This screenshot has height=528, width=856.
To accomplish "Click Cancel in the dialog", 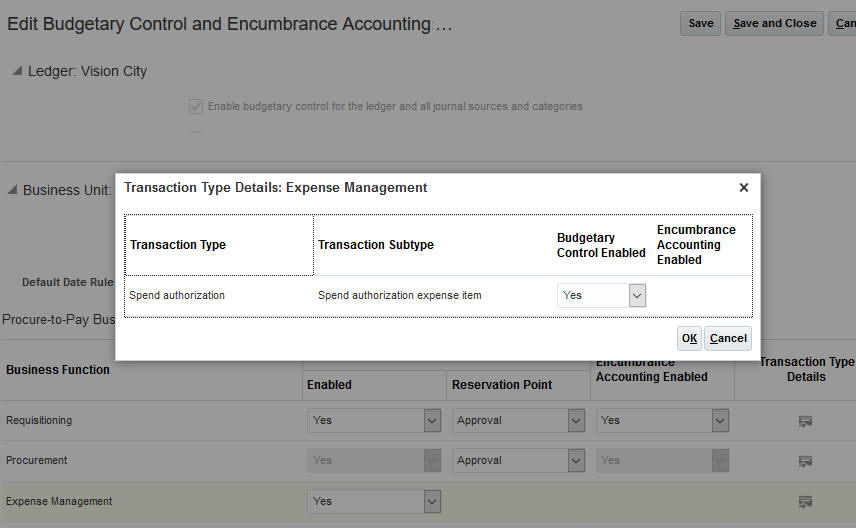I will click(728, 338).
